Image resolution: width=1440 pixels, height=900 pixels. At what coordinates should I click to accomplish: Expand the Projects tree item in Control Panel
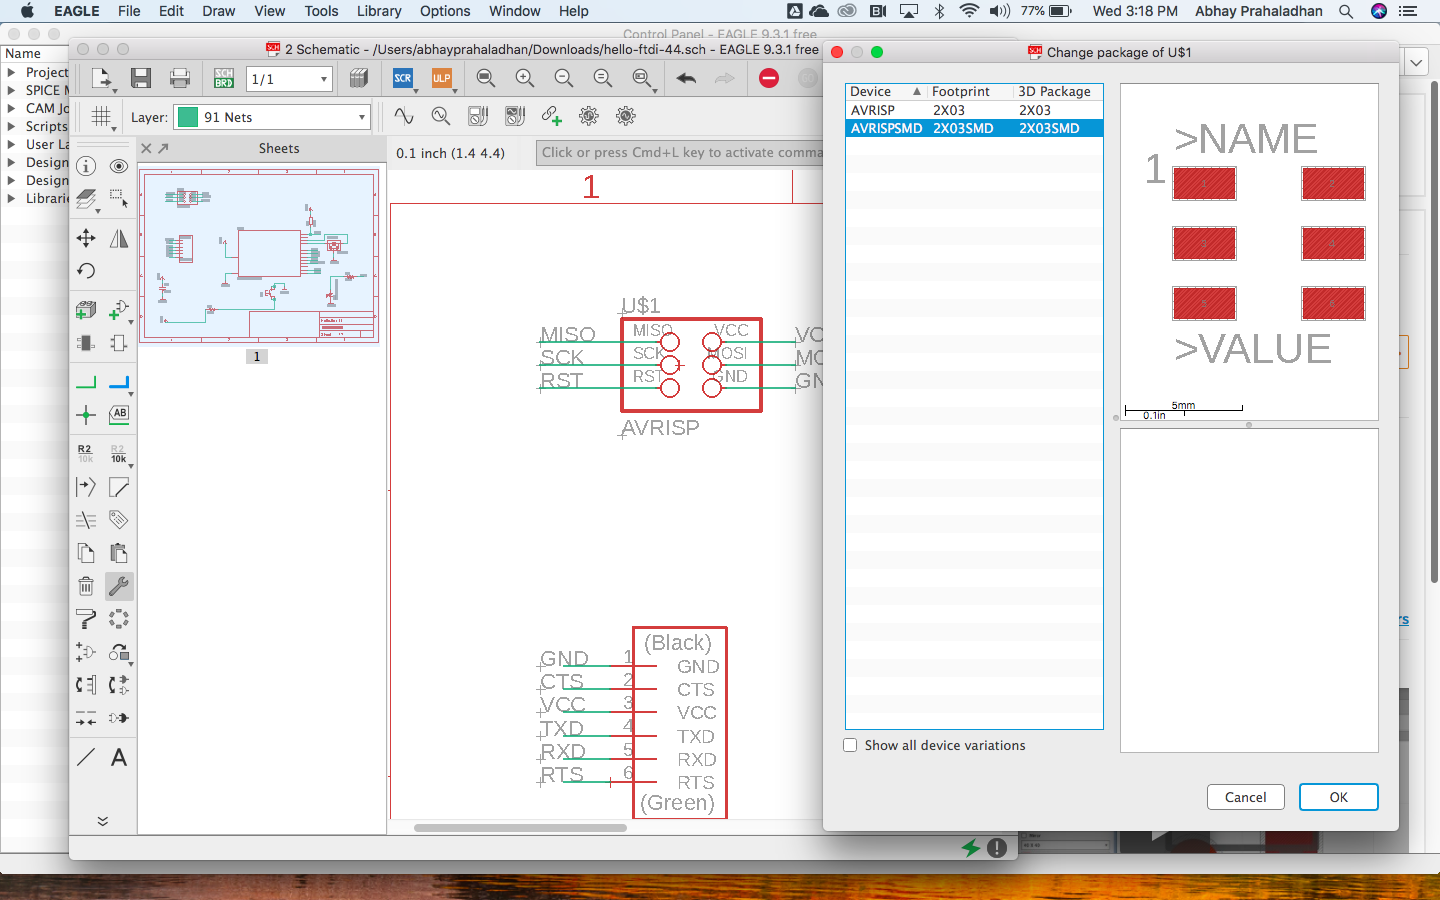[x=11, y=72]
